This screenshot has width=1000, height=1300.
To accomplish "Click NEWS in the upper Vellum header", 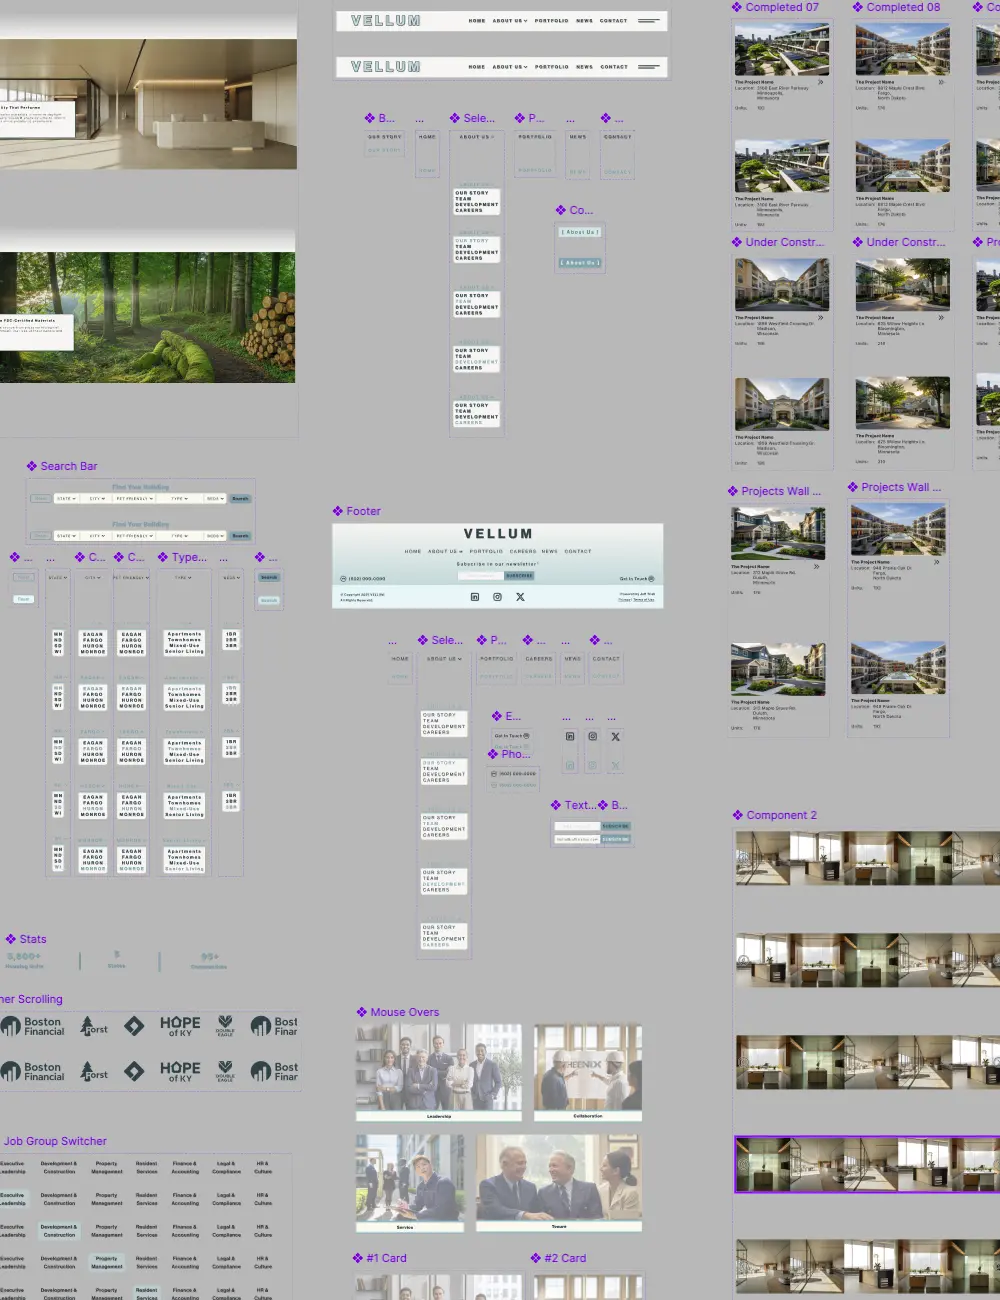I will pyautogui.click(x=584, y=20).
